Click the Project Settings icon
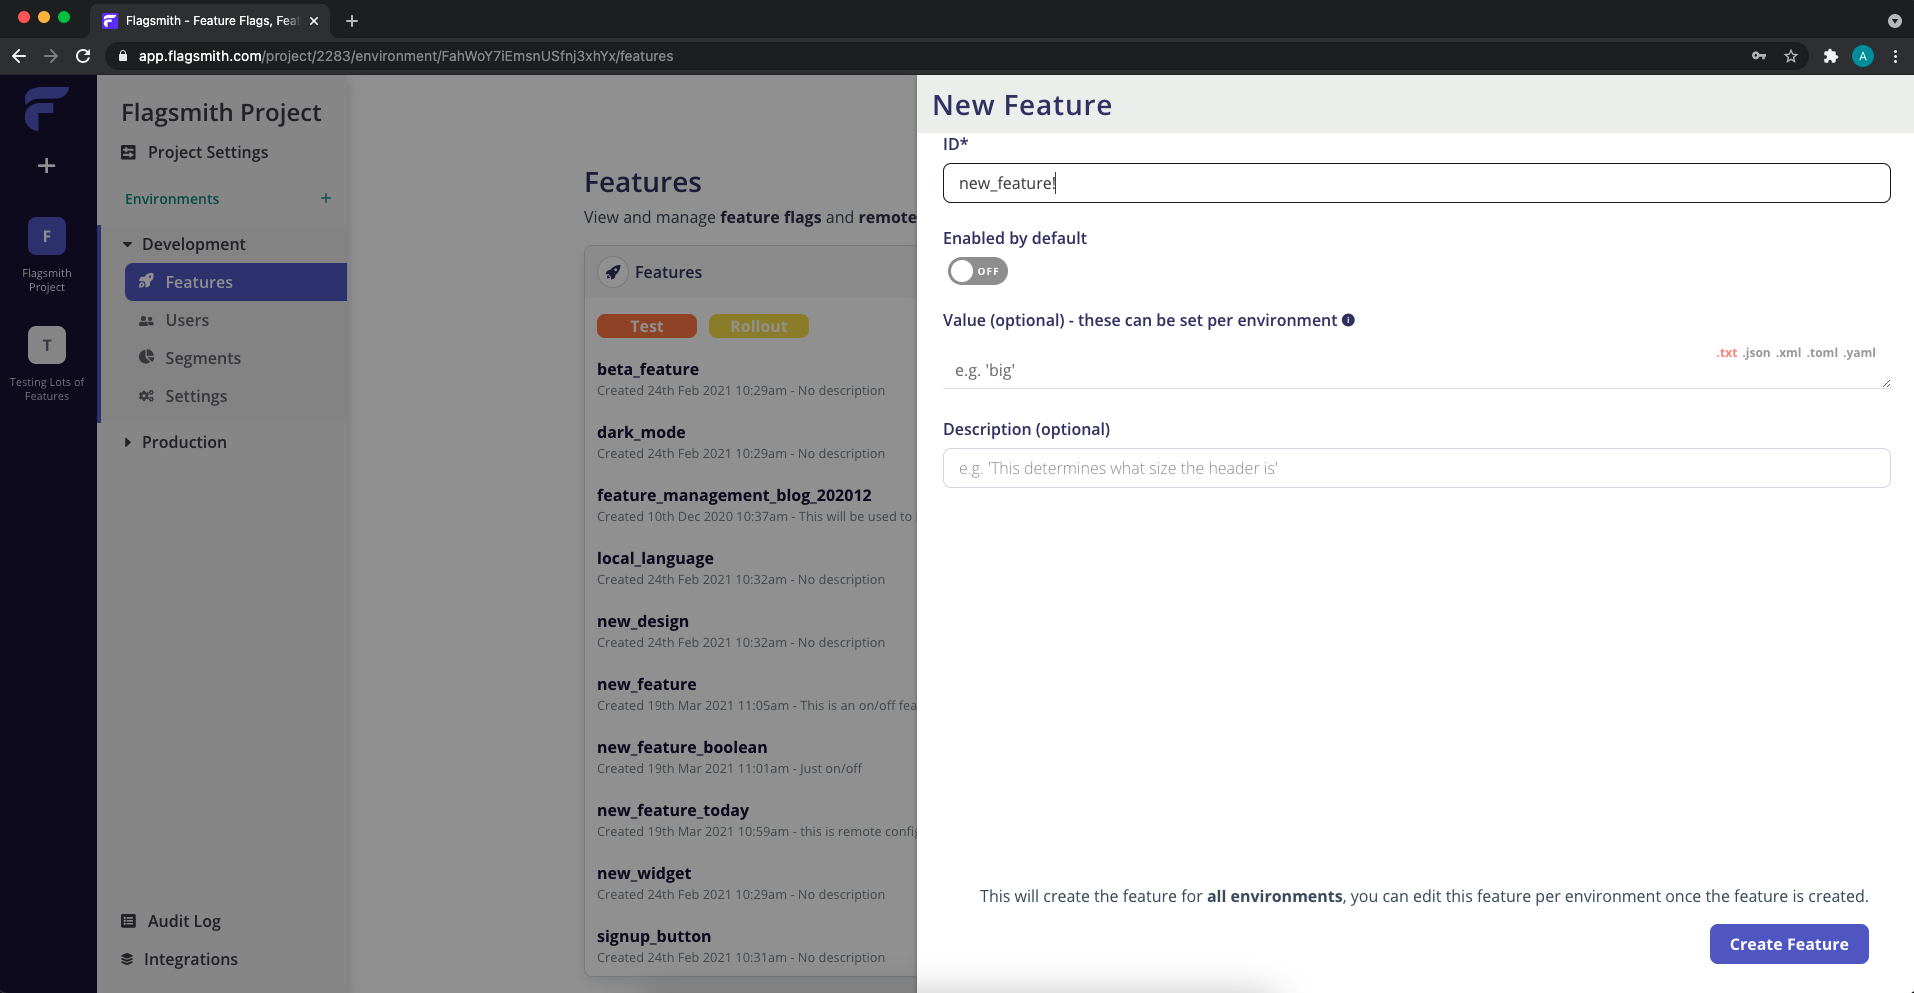1914x993 pixels. [128, 152]
